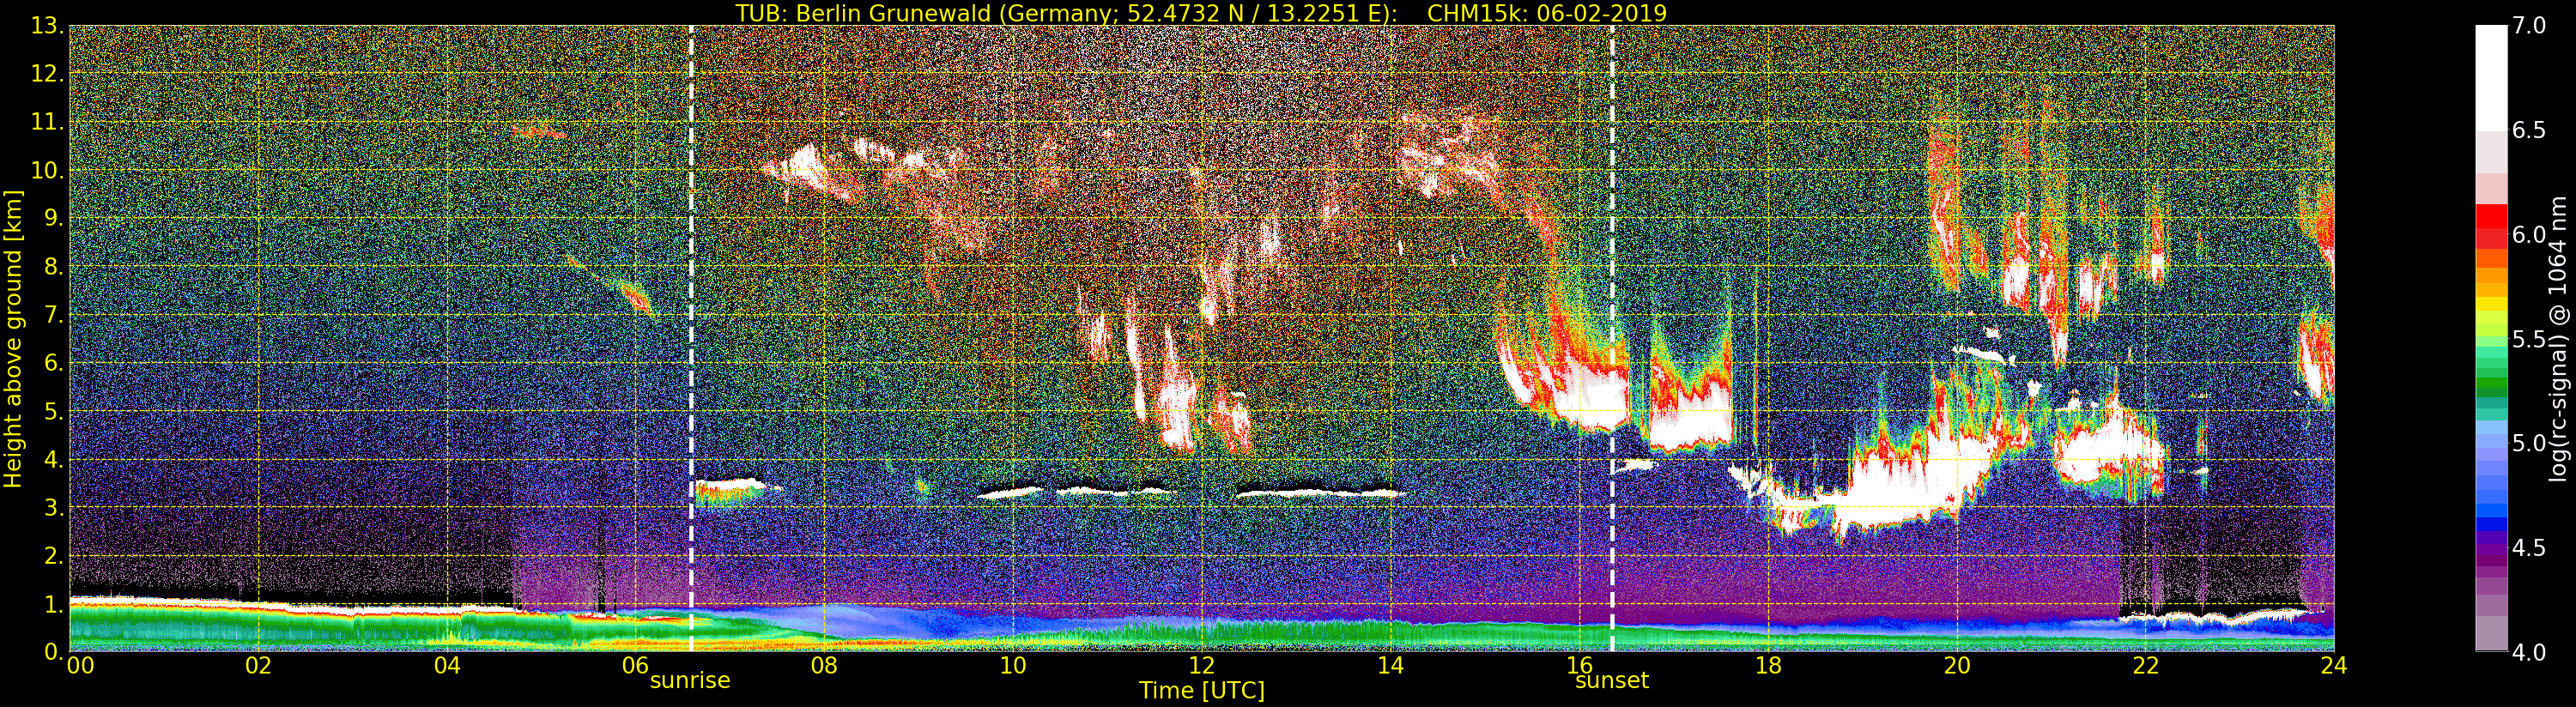Click the time axis tick label 04
Viewport: 2576px width, 707px height.
[x=447, y=666]
